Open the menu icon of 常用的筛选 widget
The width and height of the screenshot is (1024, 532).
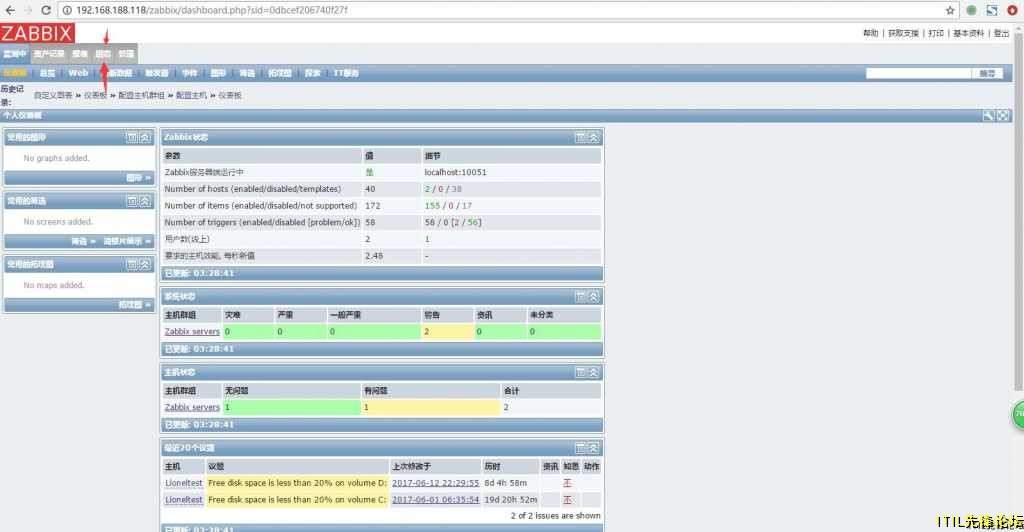(132, 201)
